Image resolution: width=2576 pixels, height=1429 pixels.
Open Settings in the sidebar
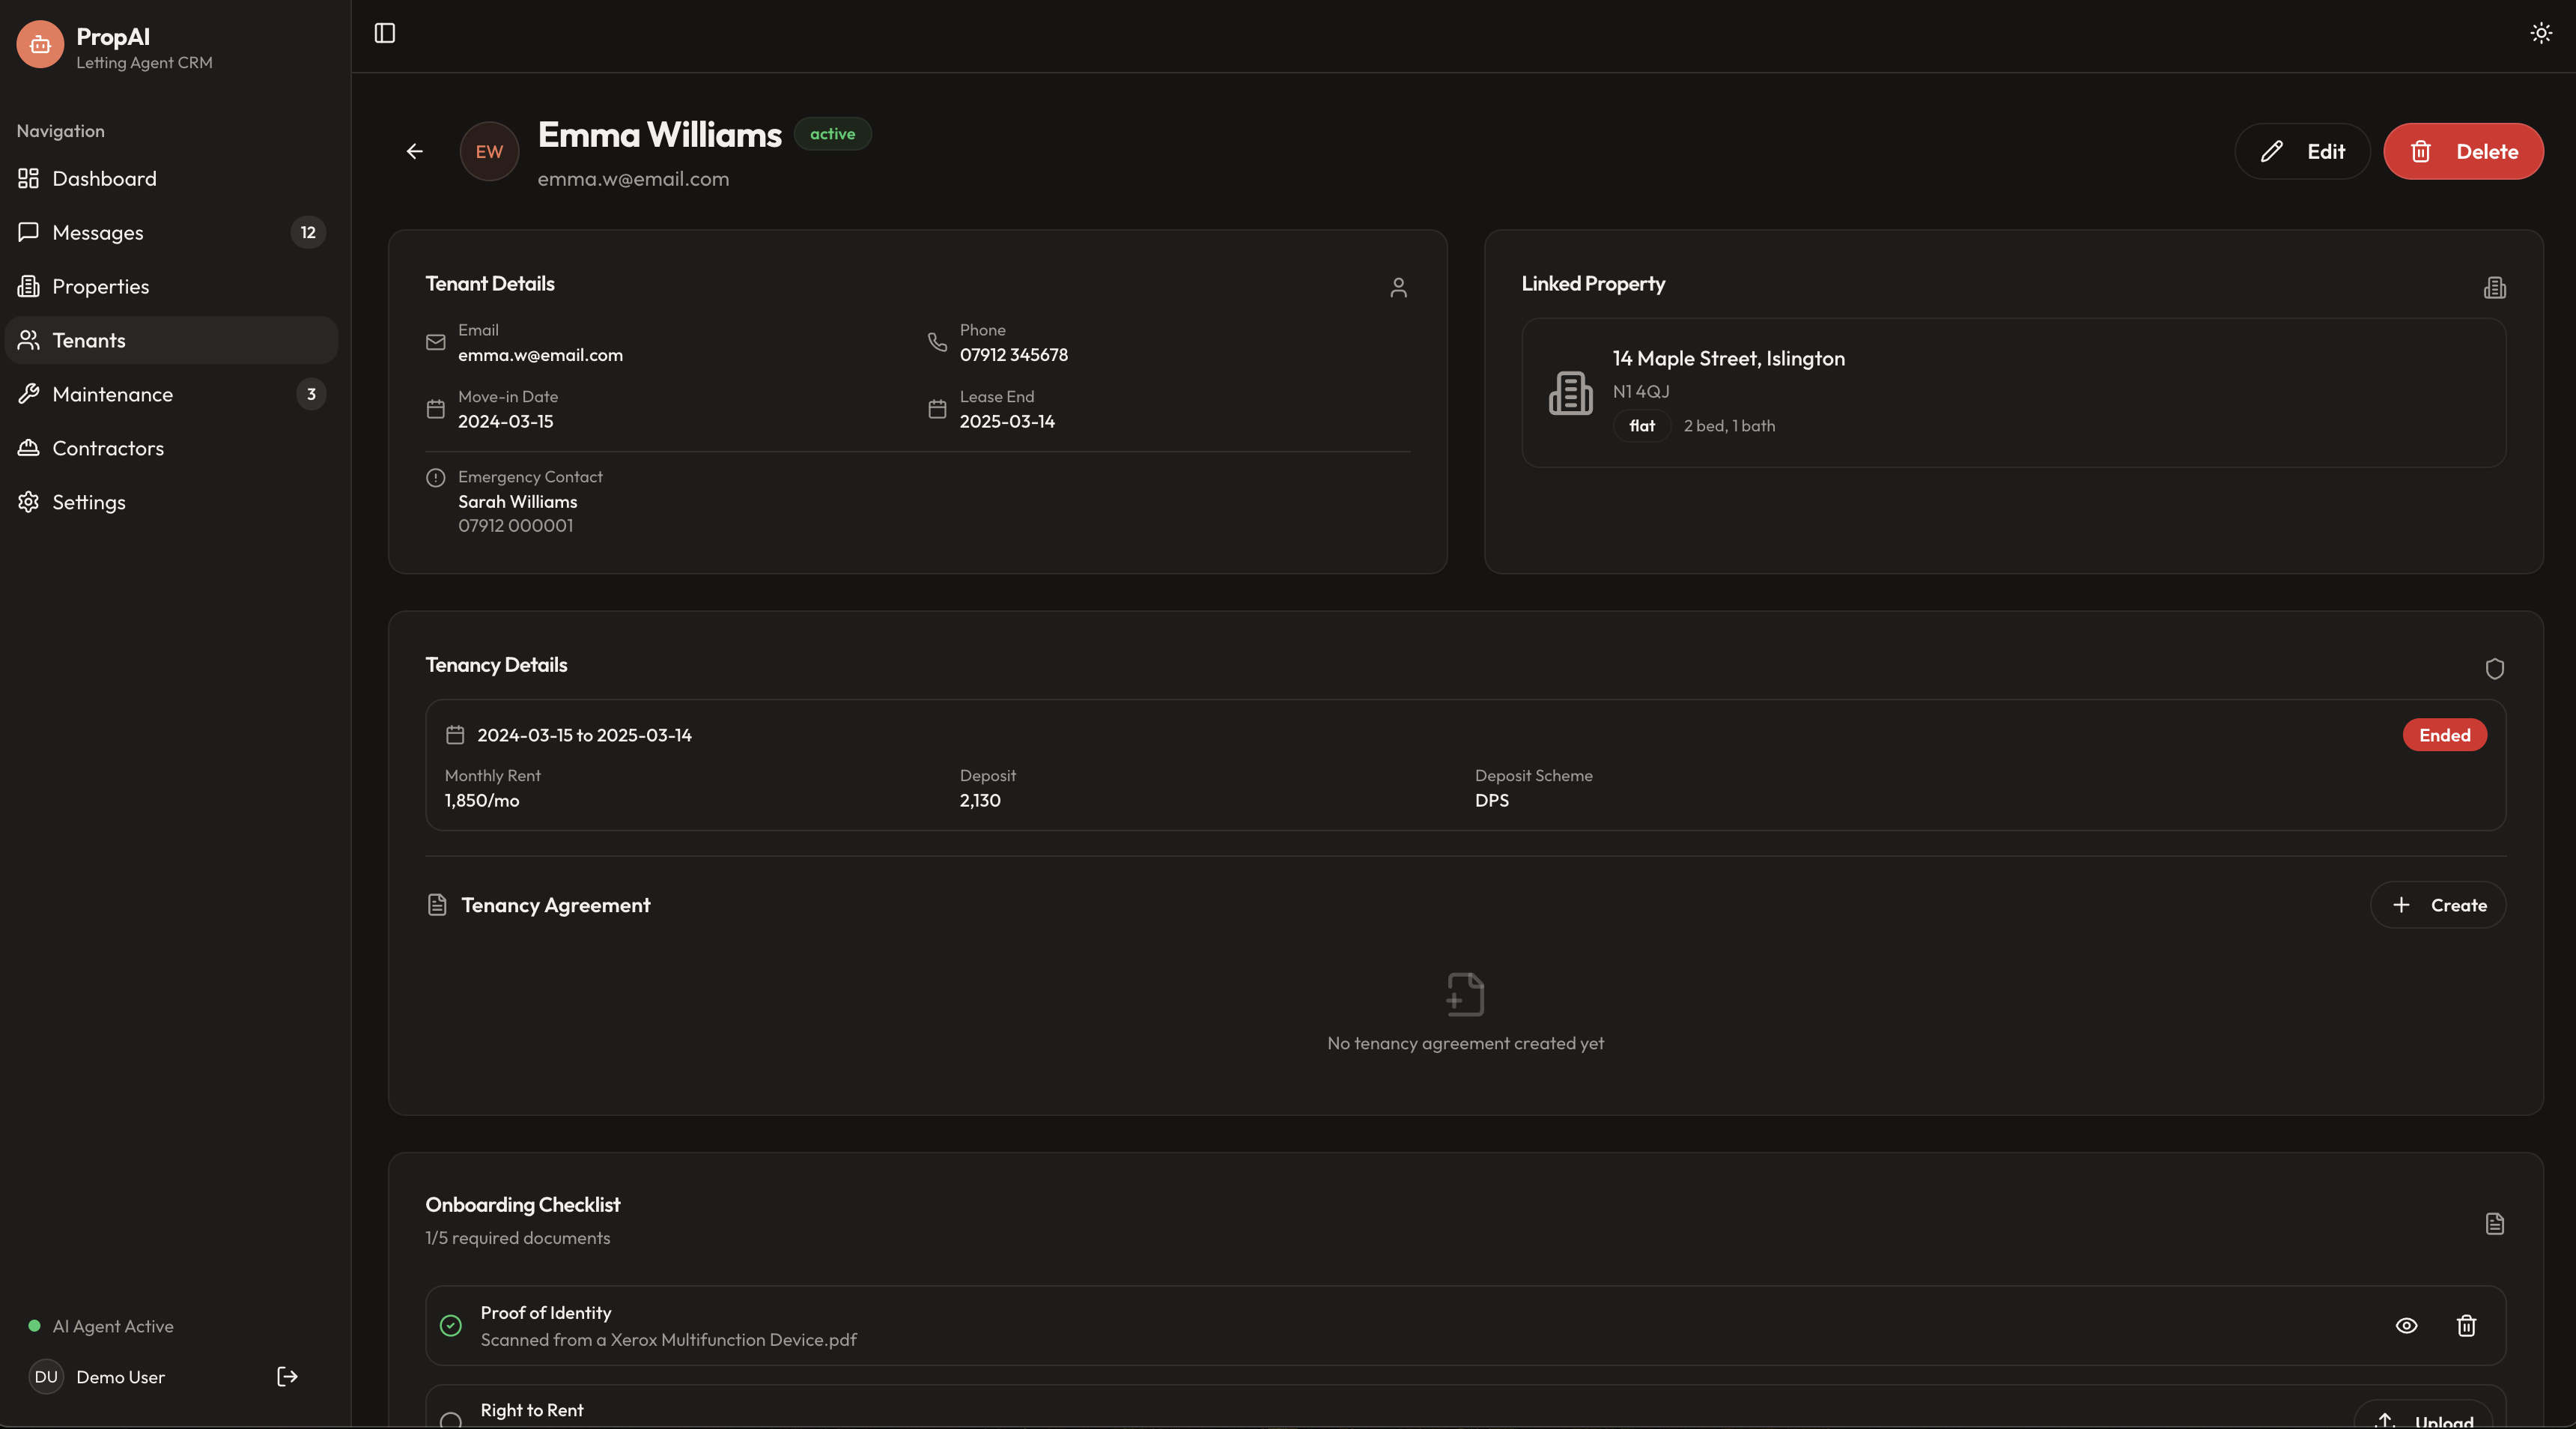pos(89,503)
